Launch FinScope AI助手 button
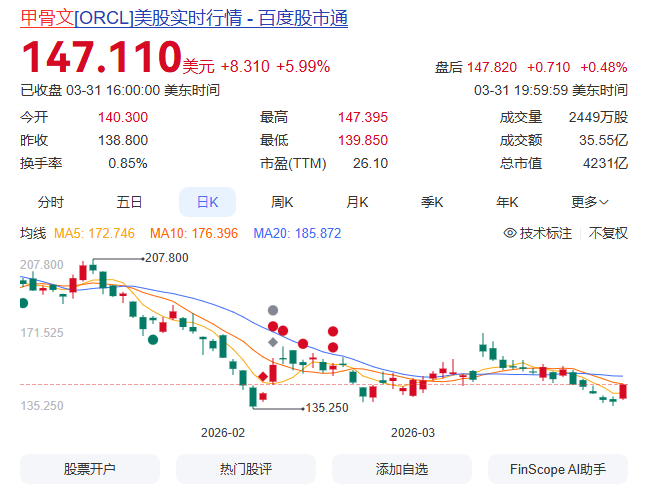Image resolution: width=663 pixels, height=497 pixels. [x=558, y=469]
